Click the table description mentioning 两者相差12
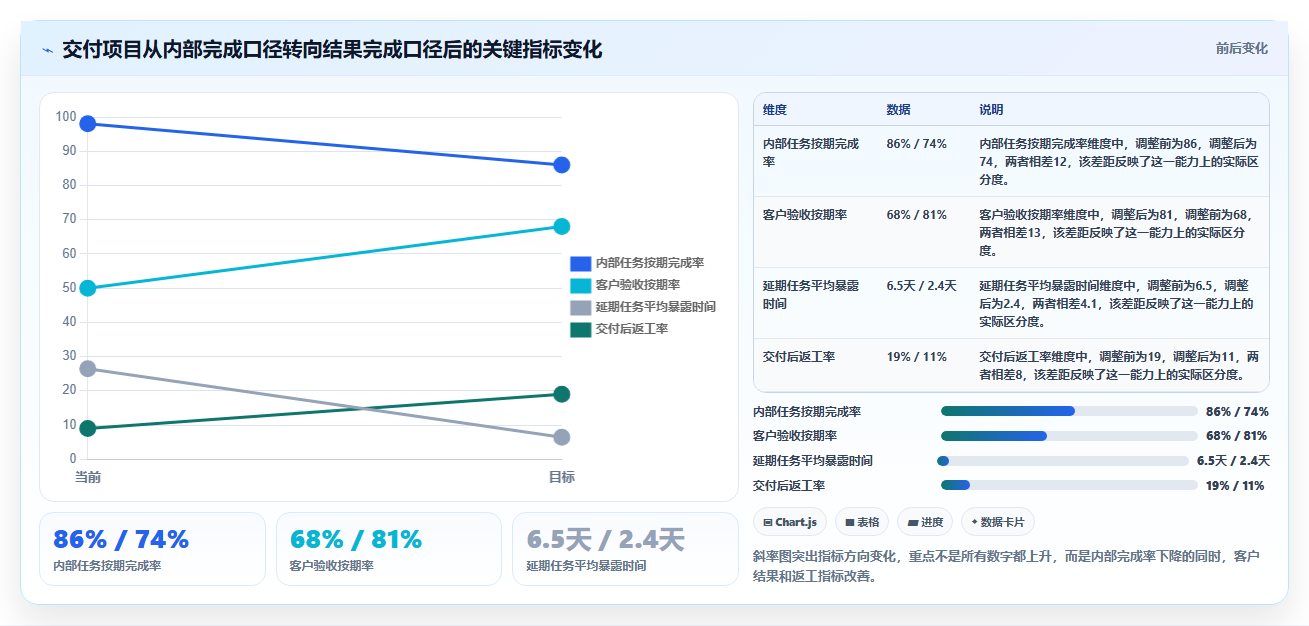This screenshot has width=1309, height=626. point(1119,162)
